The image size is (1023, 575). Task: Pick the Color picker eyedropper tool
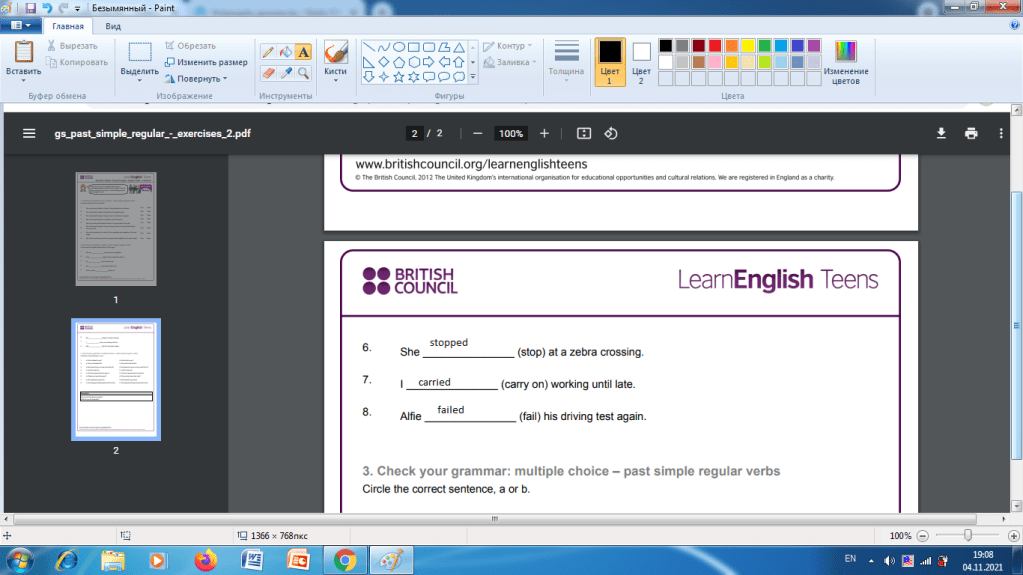[286, 73]
